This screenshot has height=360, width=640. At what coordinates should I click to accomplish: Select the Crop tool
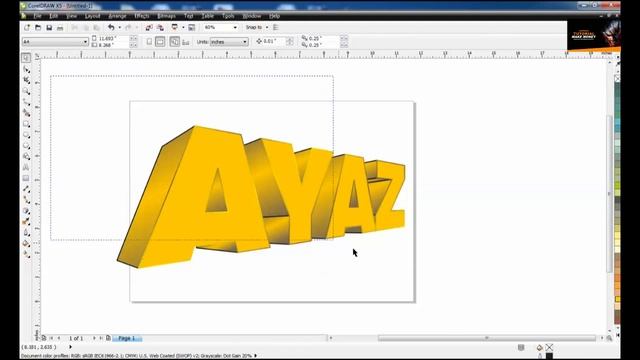[x=26, y=80]
